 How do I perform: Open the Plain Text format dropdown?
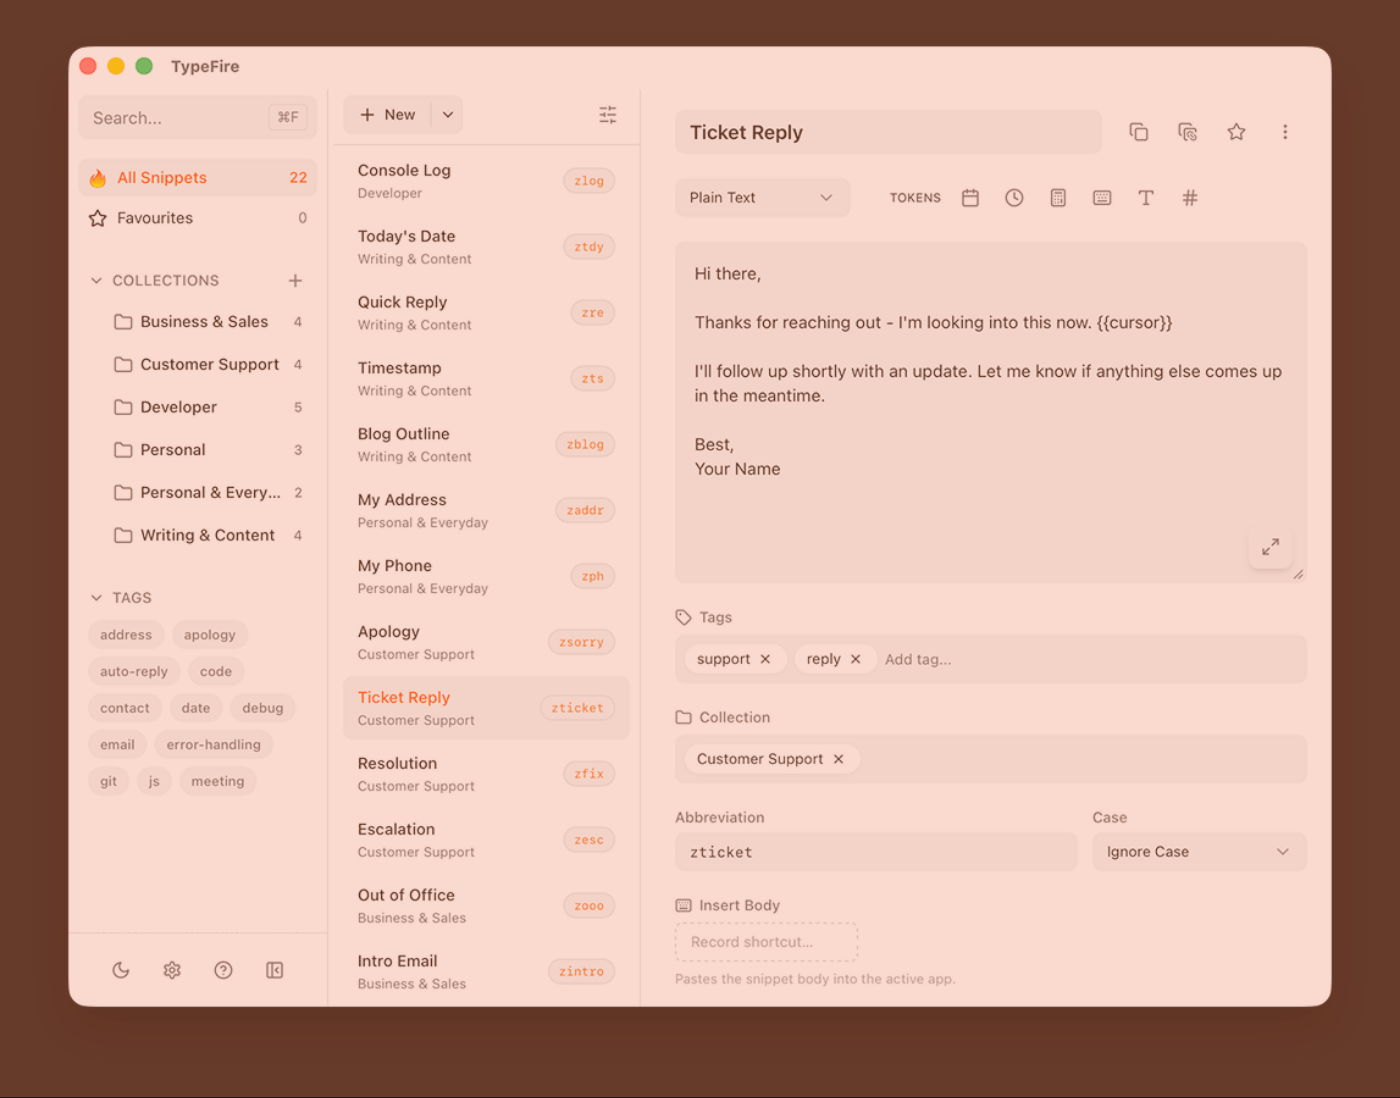(x=762, y=198)
